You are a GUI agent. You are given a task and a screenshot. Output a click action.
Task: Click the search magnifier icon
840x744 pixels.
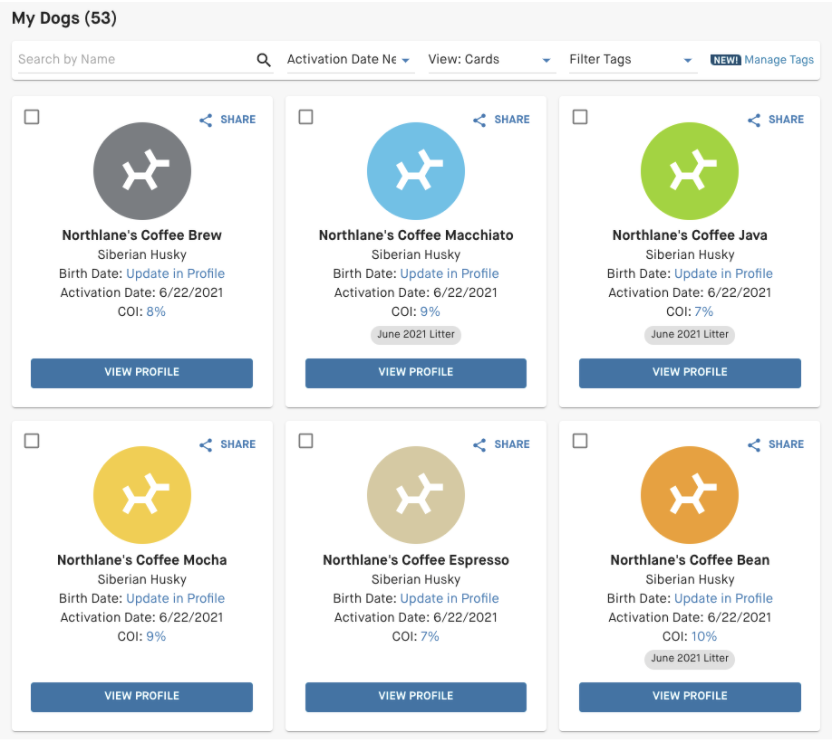[264, 60]
